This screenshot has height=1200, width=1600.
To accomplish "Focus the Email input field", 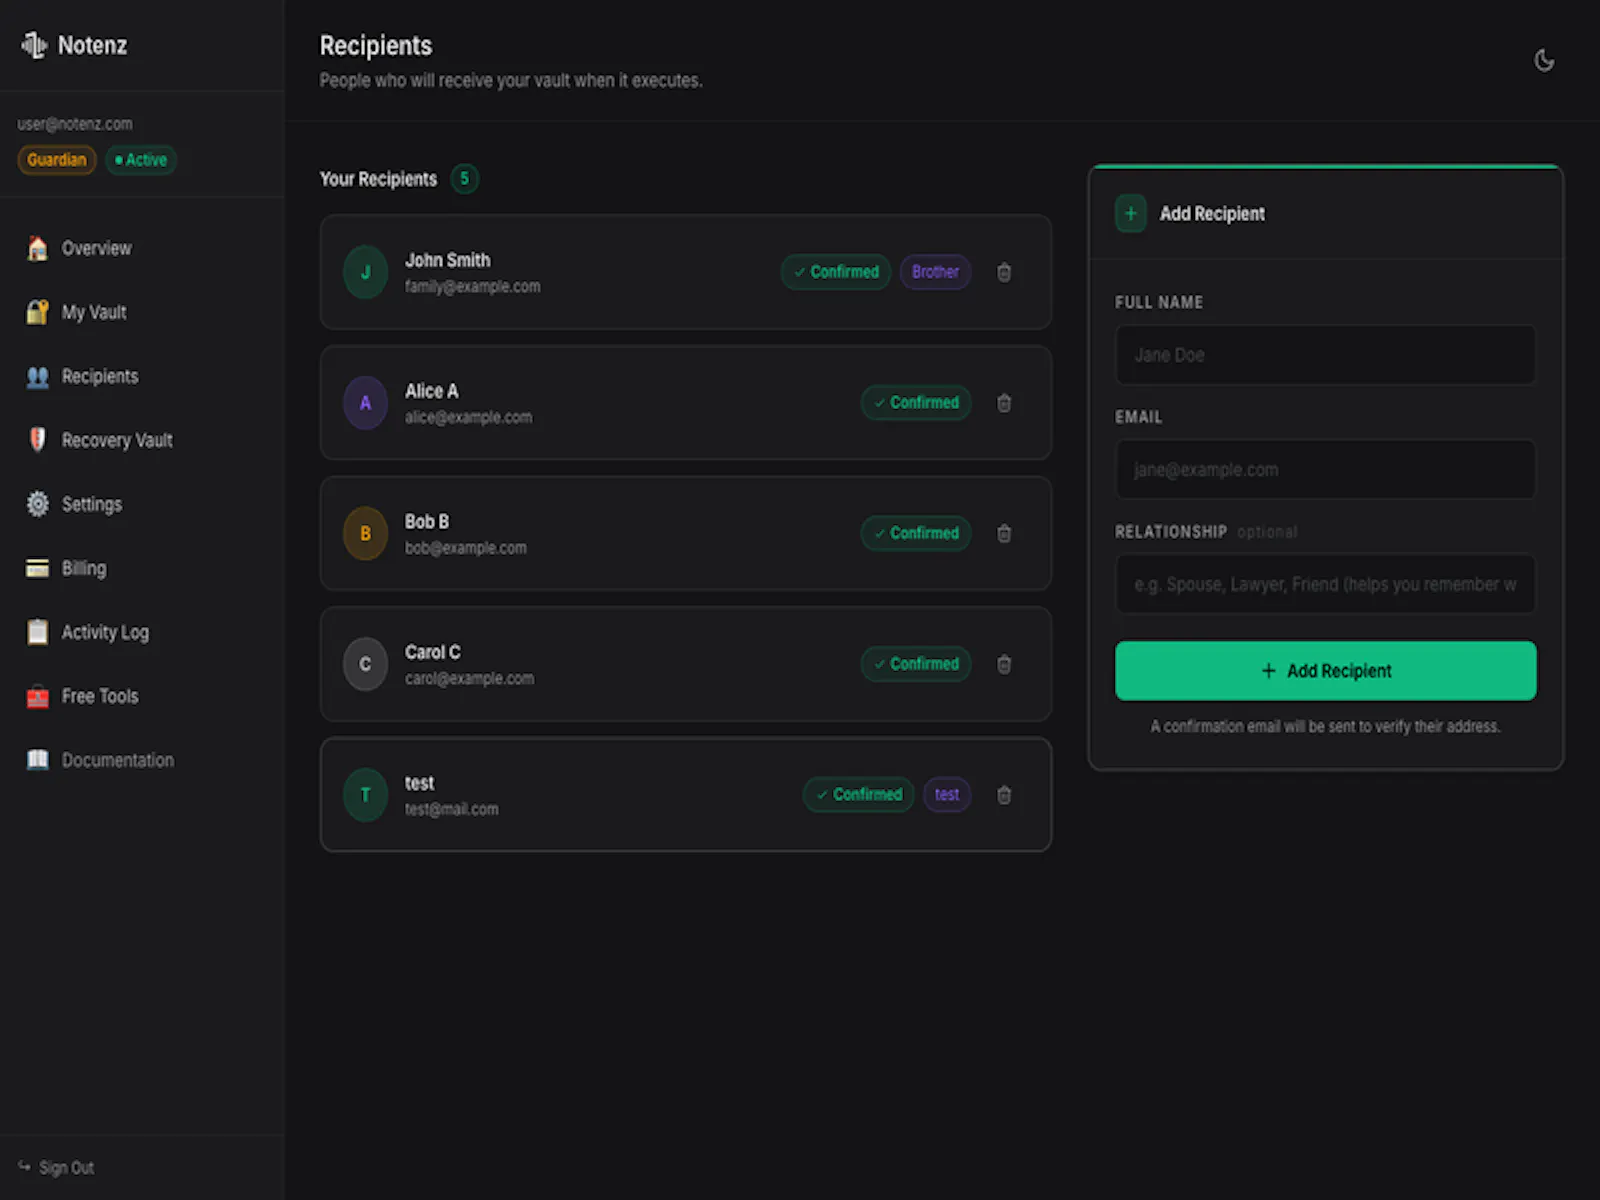I will click(x=1325, y=470).
